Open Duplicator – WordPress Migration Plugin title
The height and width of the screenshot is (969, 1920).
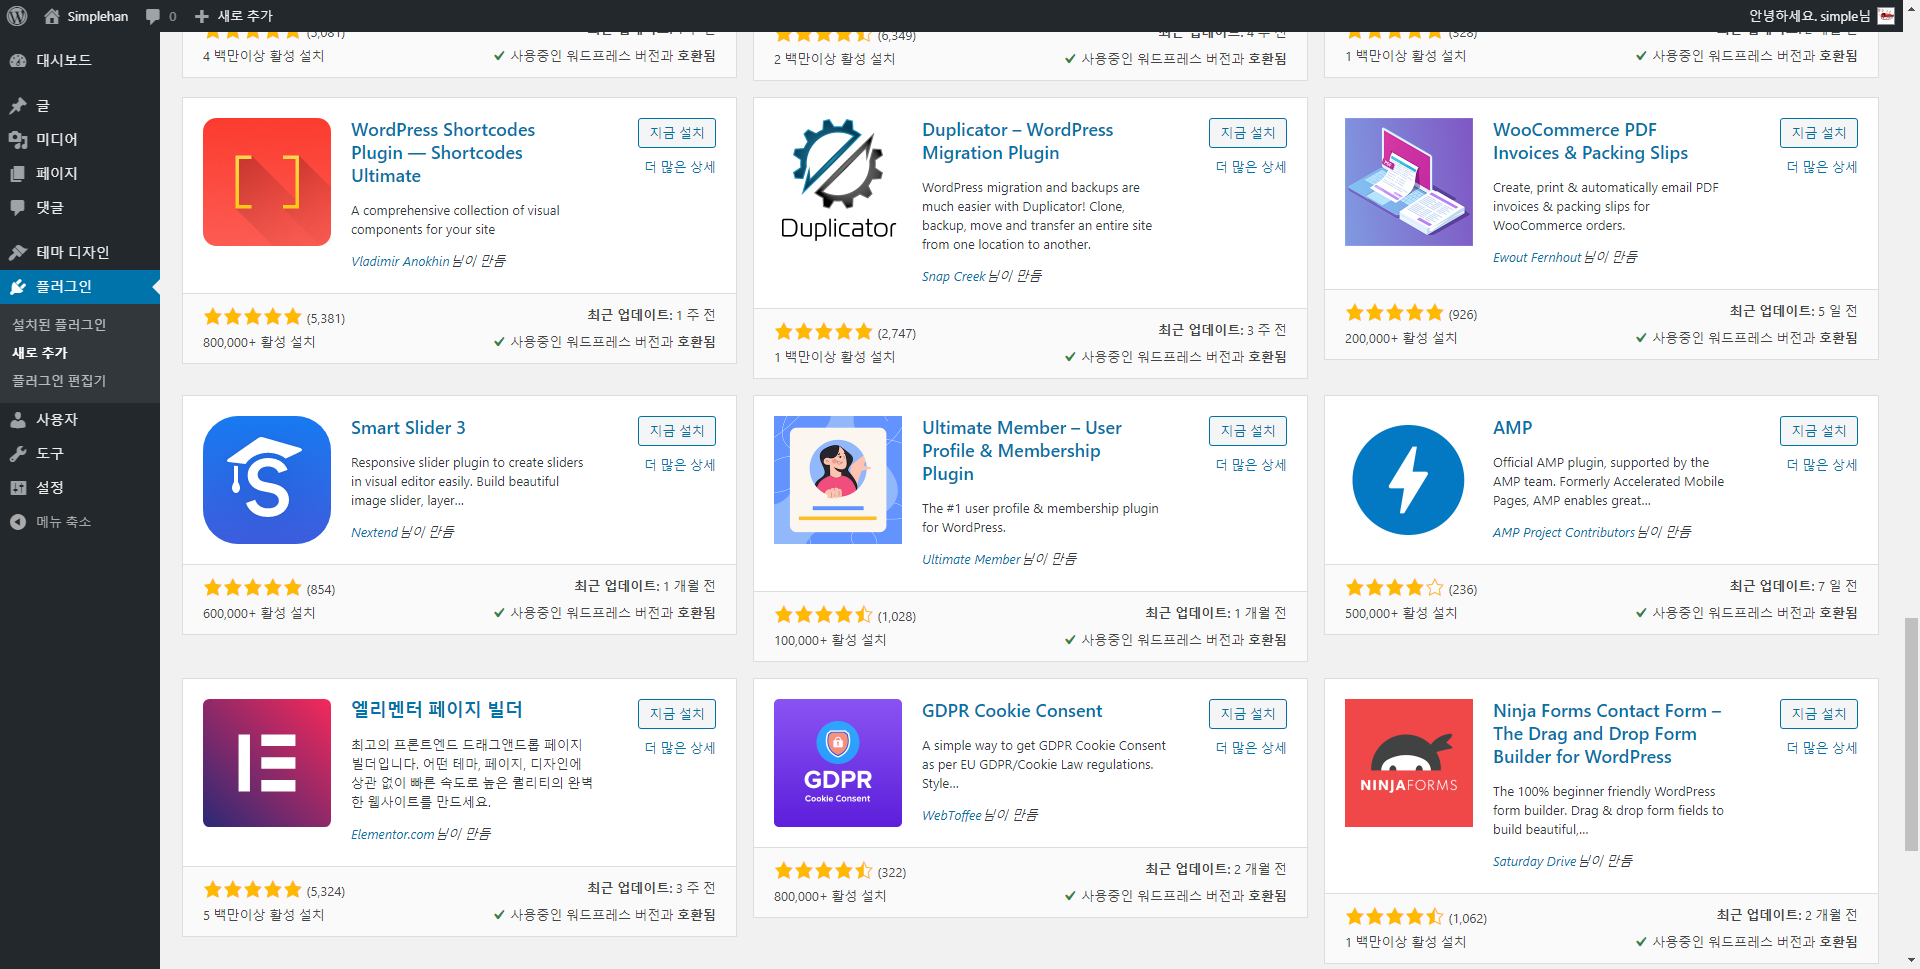point(1017,141)
